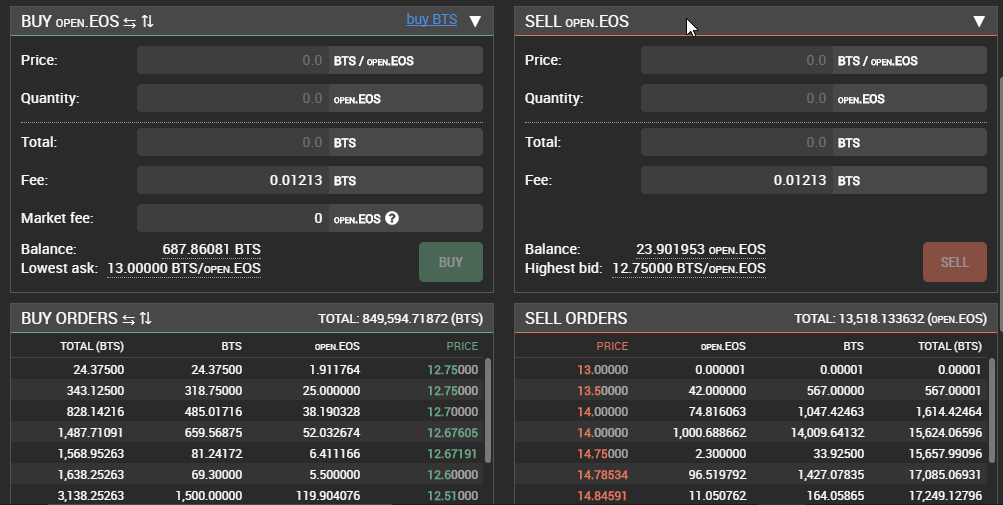Click sell orders total 13,518.133632 (OPEN.EOS)
This screenshot has width=1003, height=505.
[890, 319]
